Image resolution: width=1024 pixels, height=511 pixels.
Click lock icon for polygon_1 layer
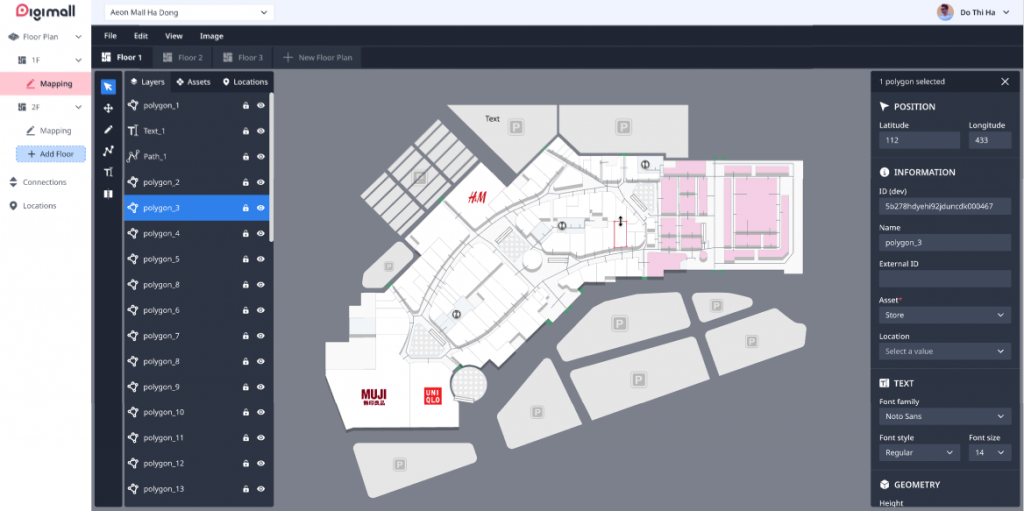pyautogui.click(x=245, y=105)
